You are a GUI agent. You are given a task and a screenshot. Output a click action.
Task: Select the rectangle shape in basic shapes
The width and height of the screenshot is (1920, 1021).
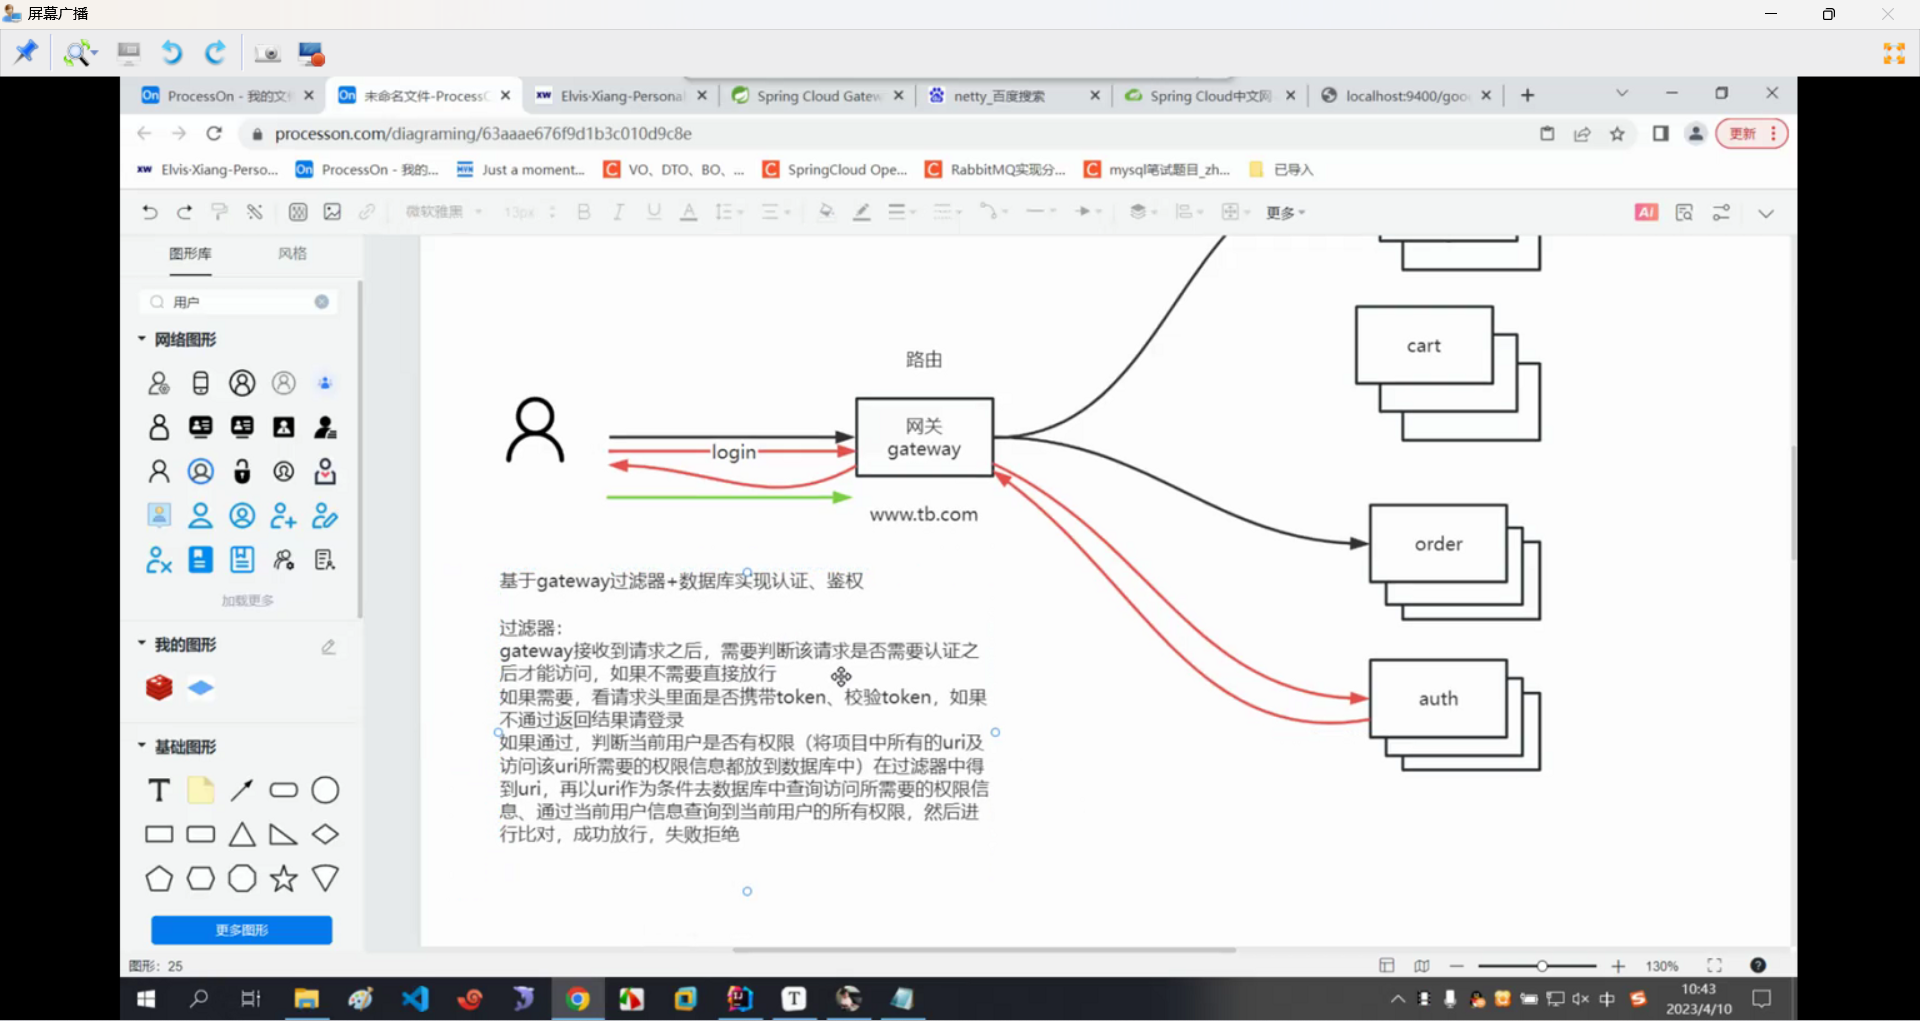[159, 834]
